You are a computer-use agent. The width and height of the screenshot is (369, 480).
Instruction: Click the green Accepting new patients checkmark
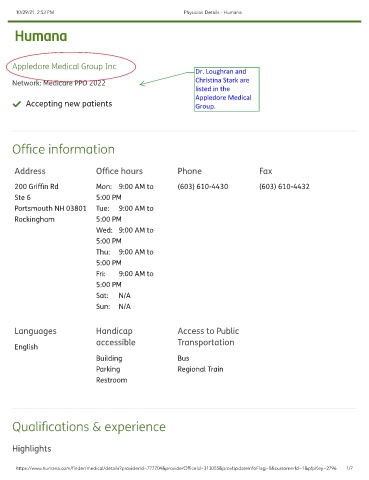[17, 104]
